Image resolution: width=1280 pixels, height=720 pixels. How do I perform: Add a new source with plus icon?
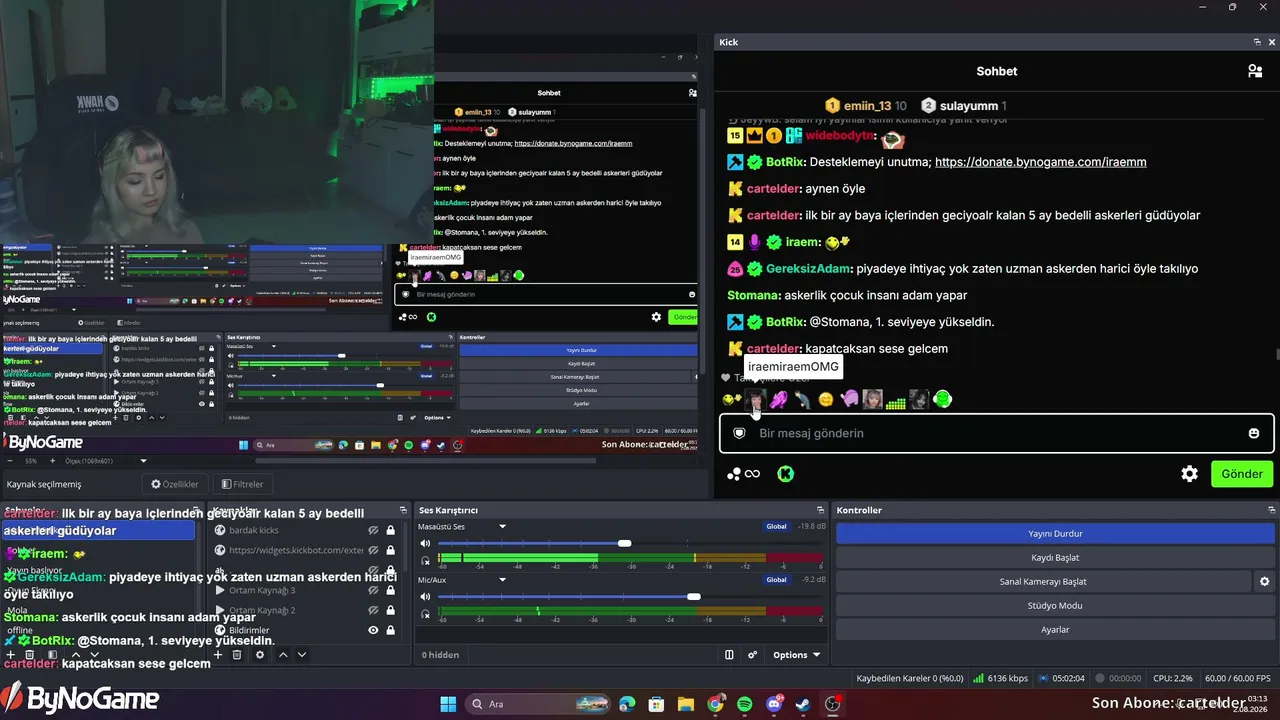[219, 654]
